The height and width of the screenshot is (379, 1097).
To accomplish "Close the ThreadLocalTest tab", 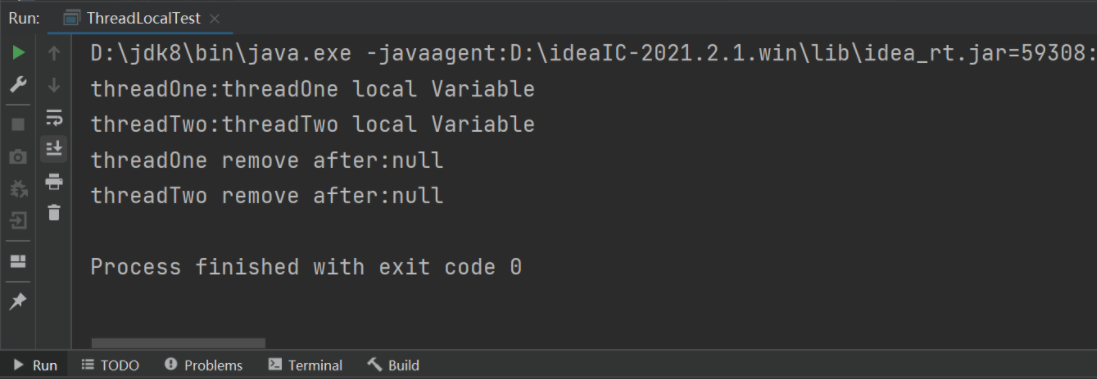I will click(216, 18).
